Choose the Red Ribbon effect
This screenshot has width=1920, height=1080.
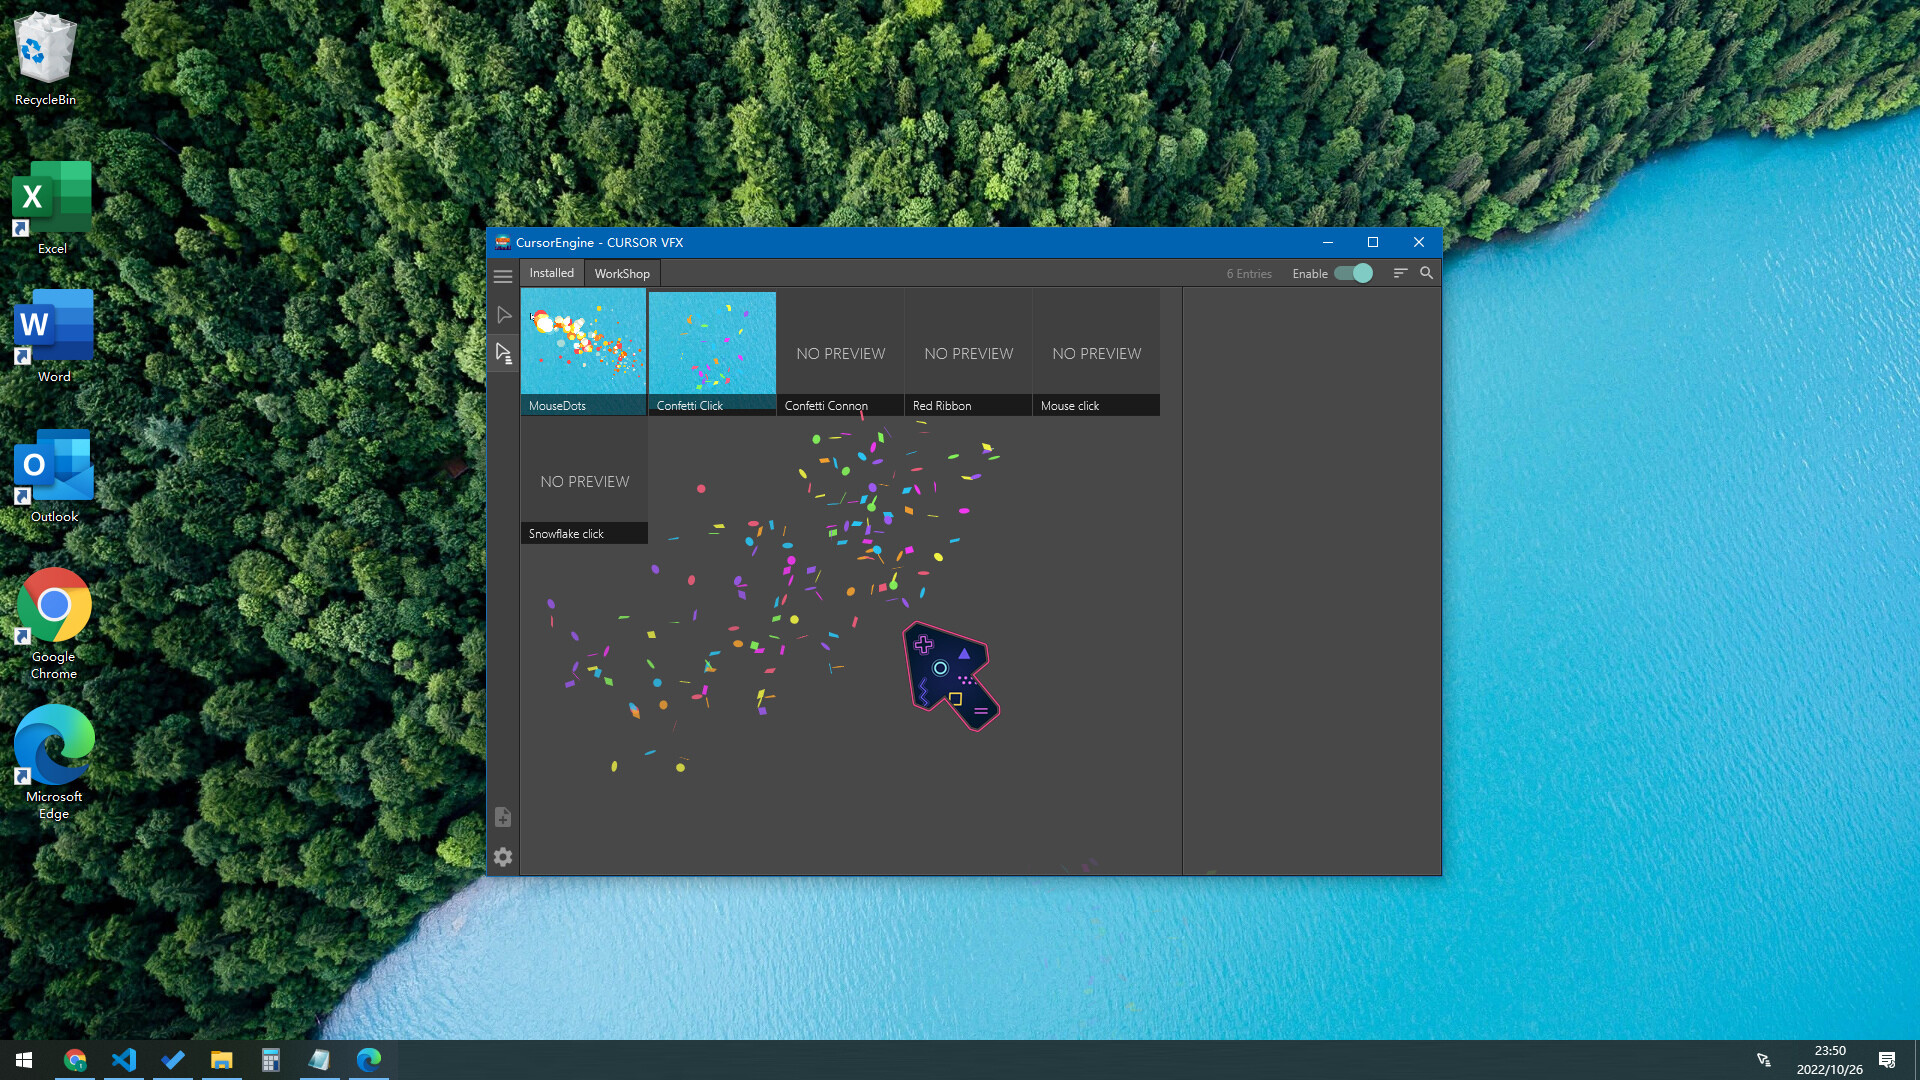[x=968, y=353]
